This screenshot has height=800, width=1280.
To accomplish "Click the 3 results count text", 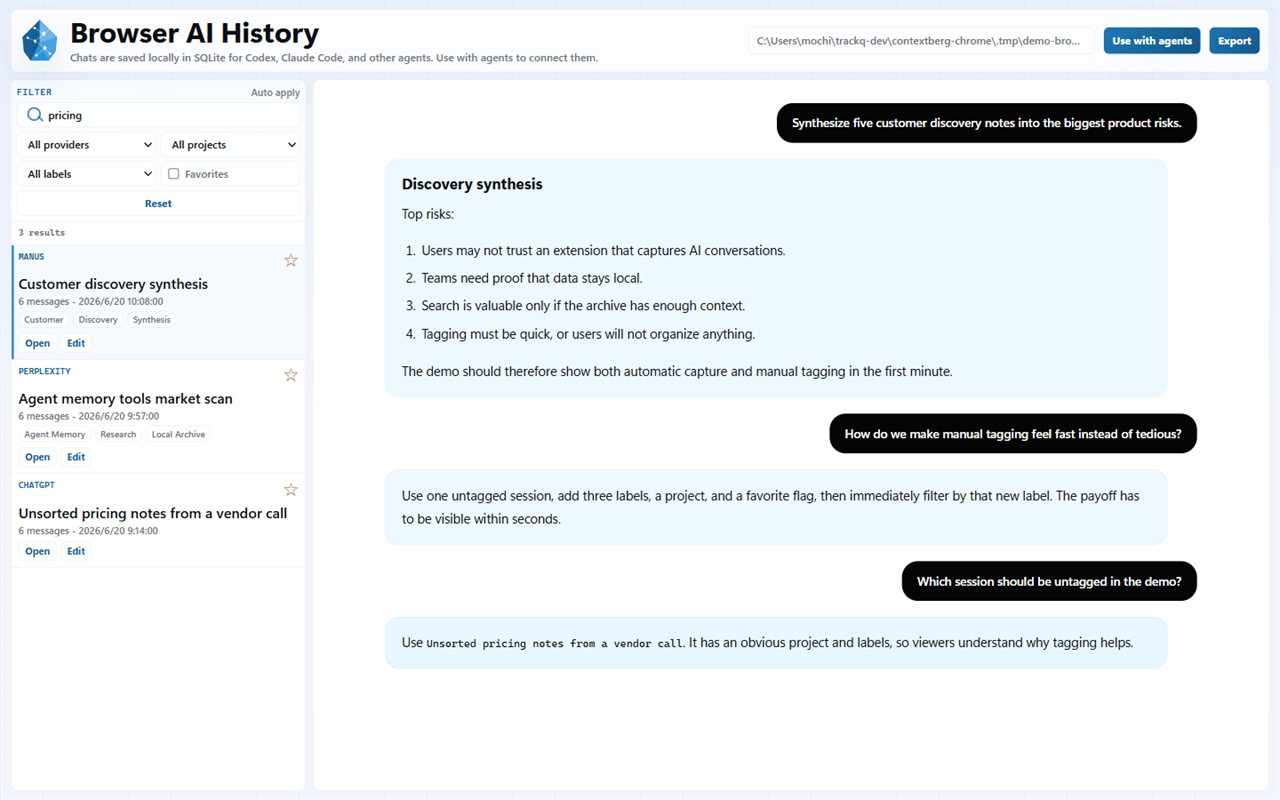I will click(x=41, y=232).
